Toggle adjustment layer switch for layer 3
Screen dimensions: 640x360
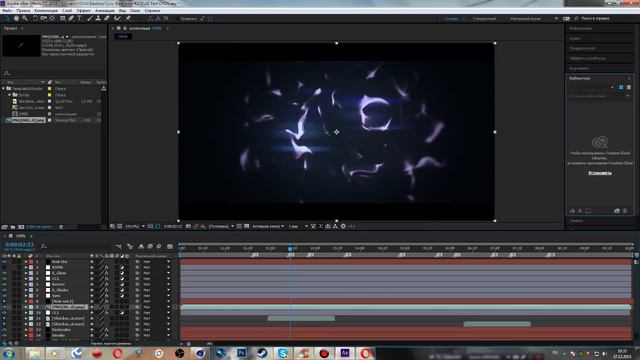point(122,273)
